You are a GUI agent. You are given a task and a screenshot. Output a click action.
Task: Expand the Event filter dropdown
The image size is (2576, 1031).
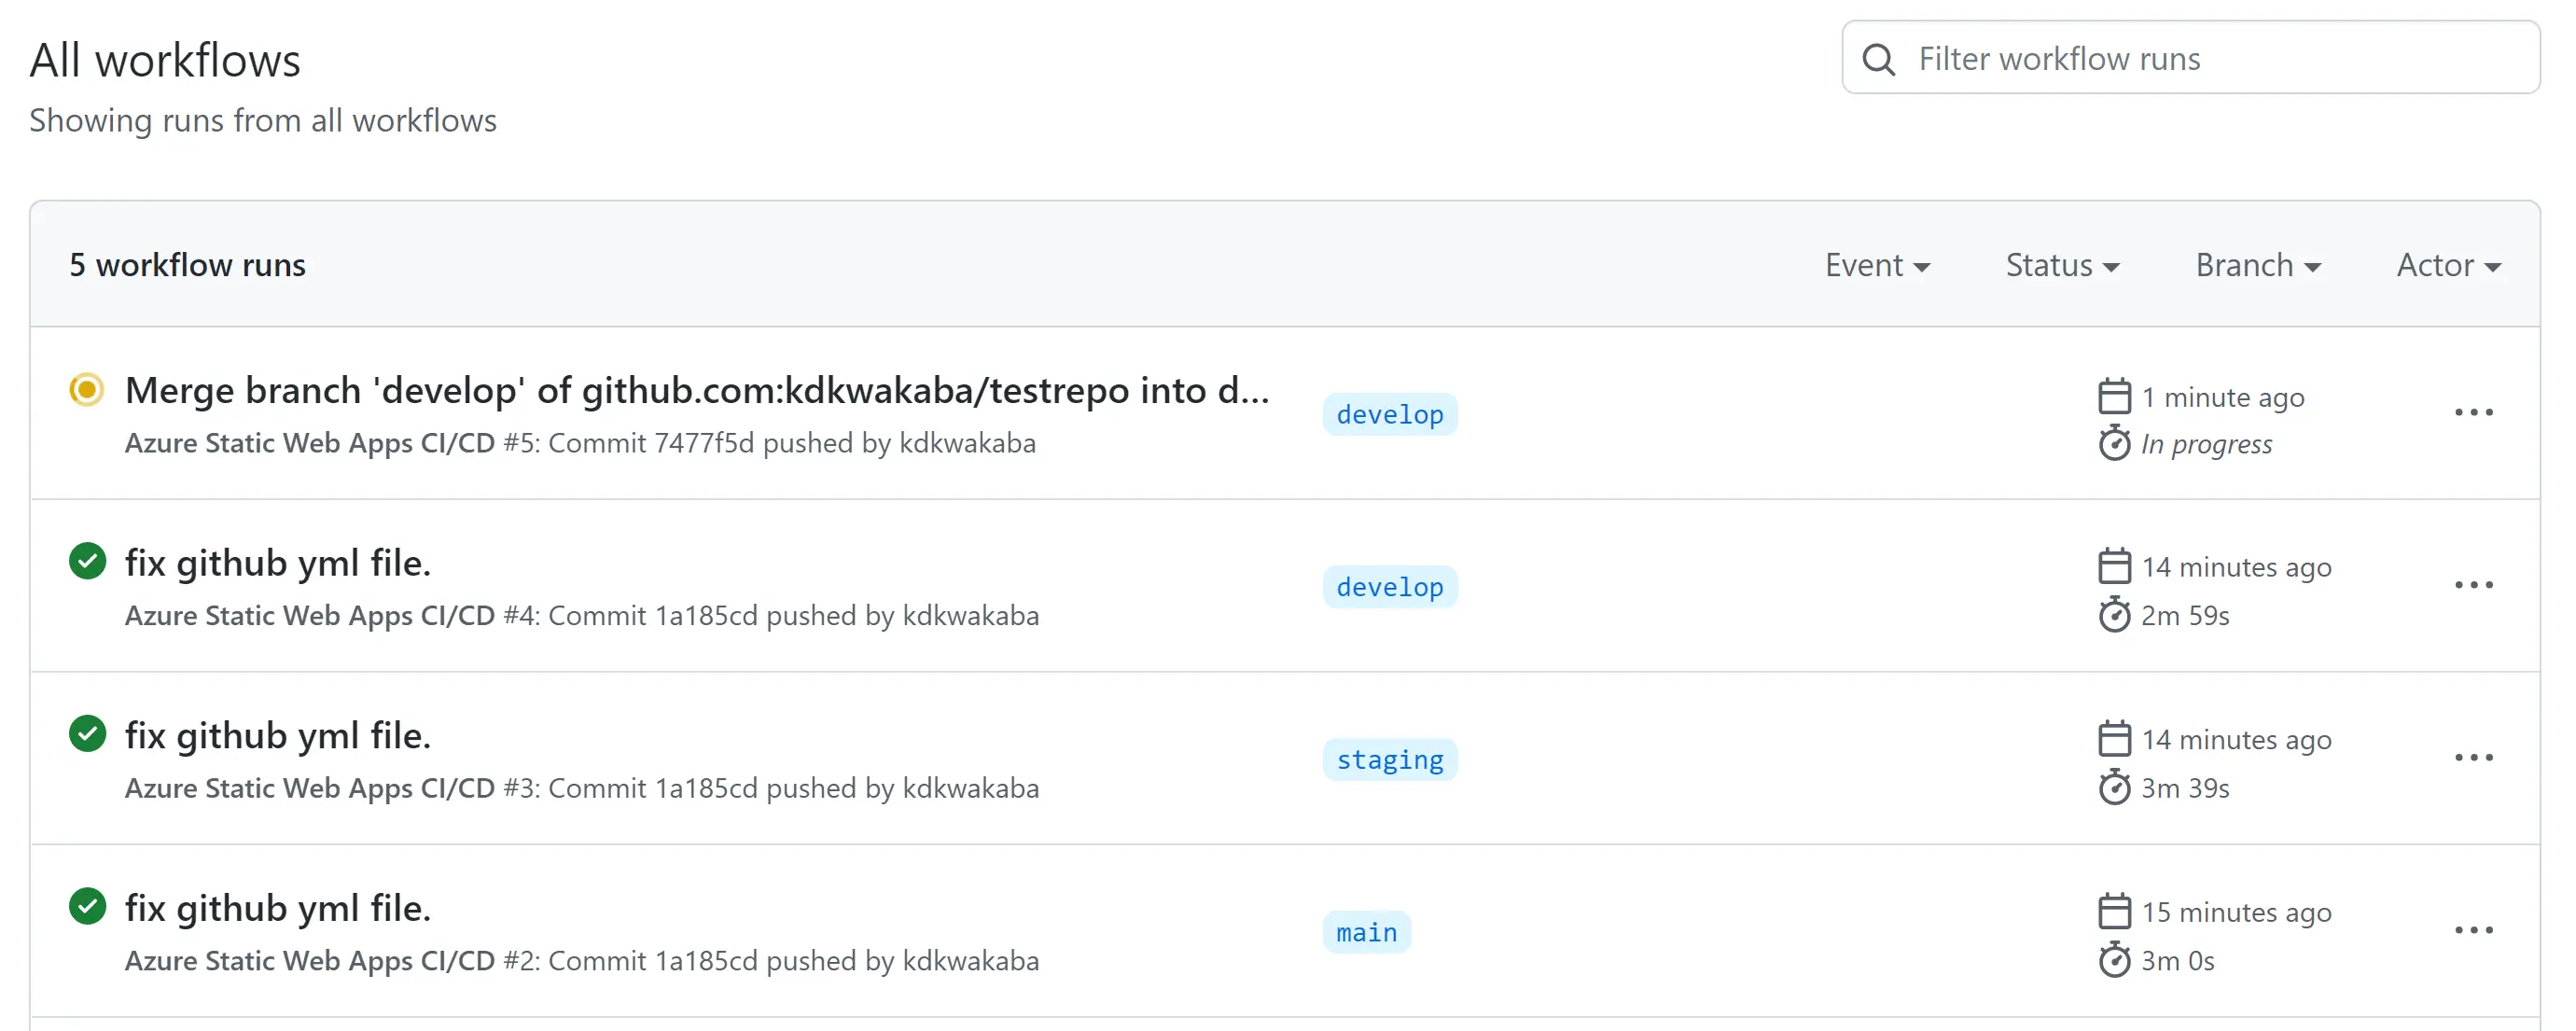pos(1877,265)
